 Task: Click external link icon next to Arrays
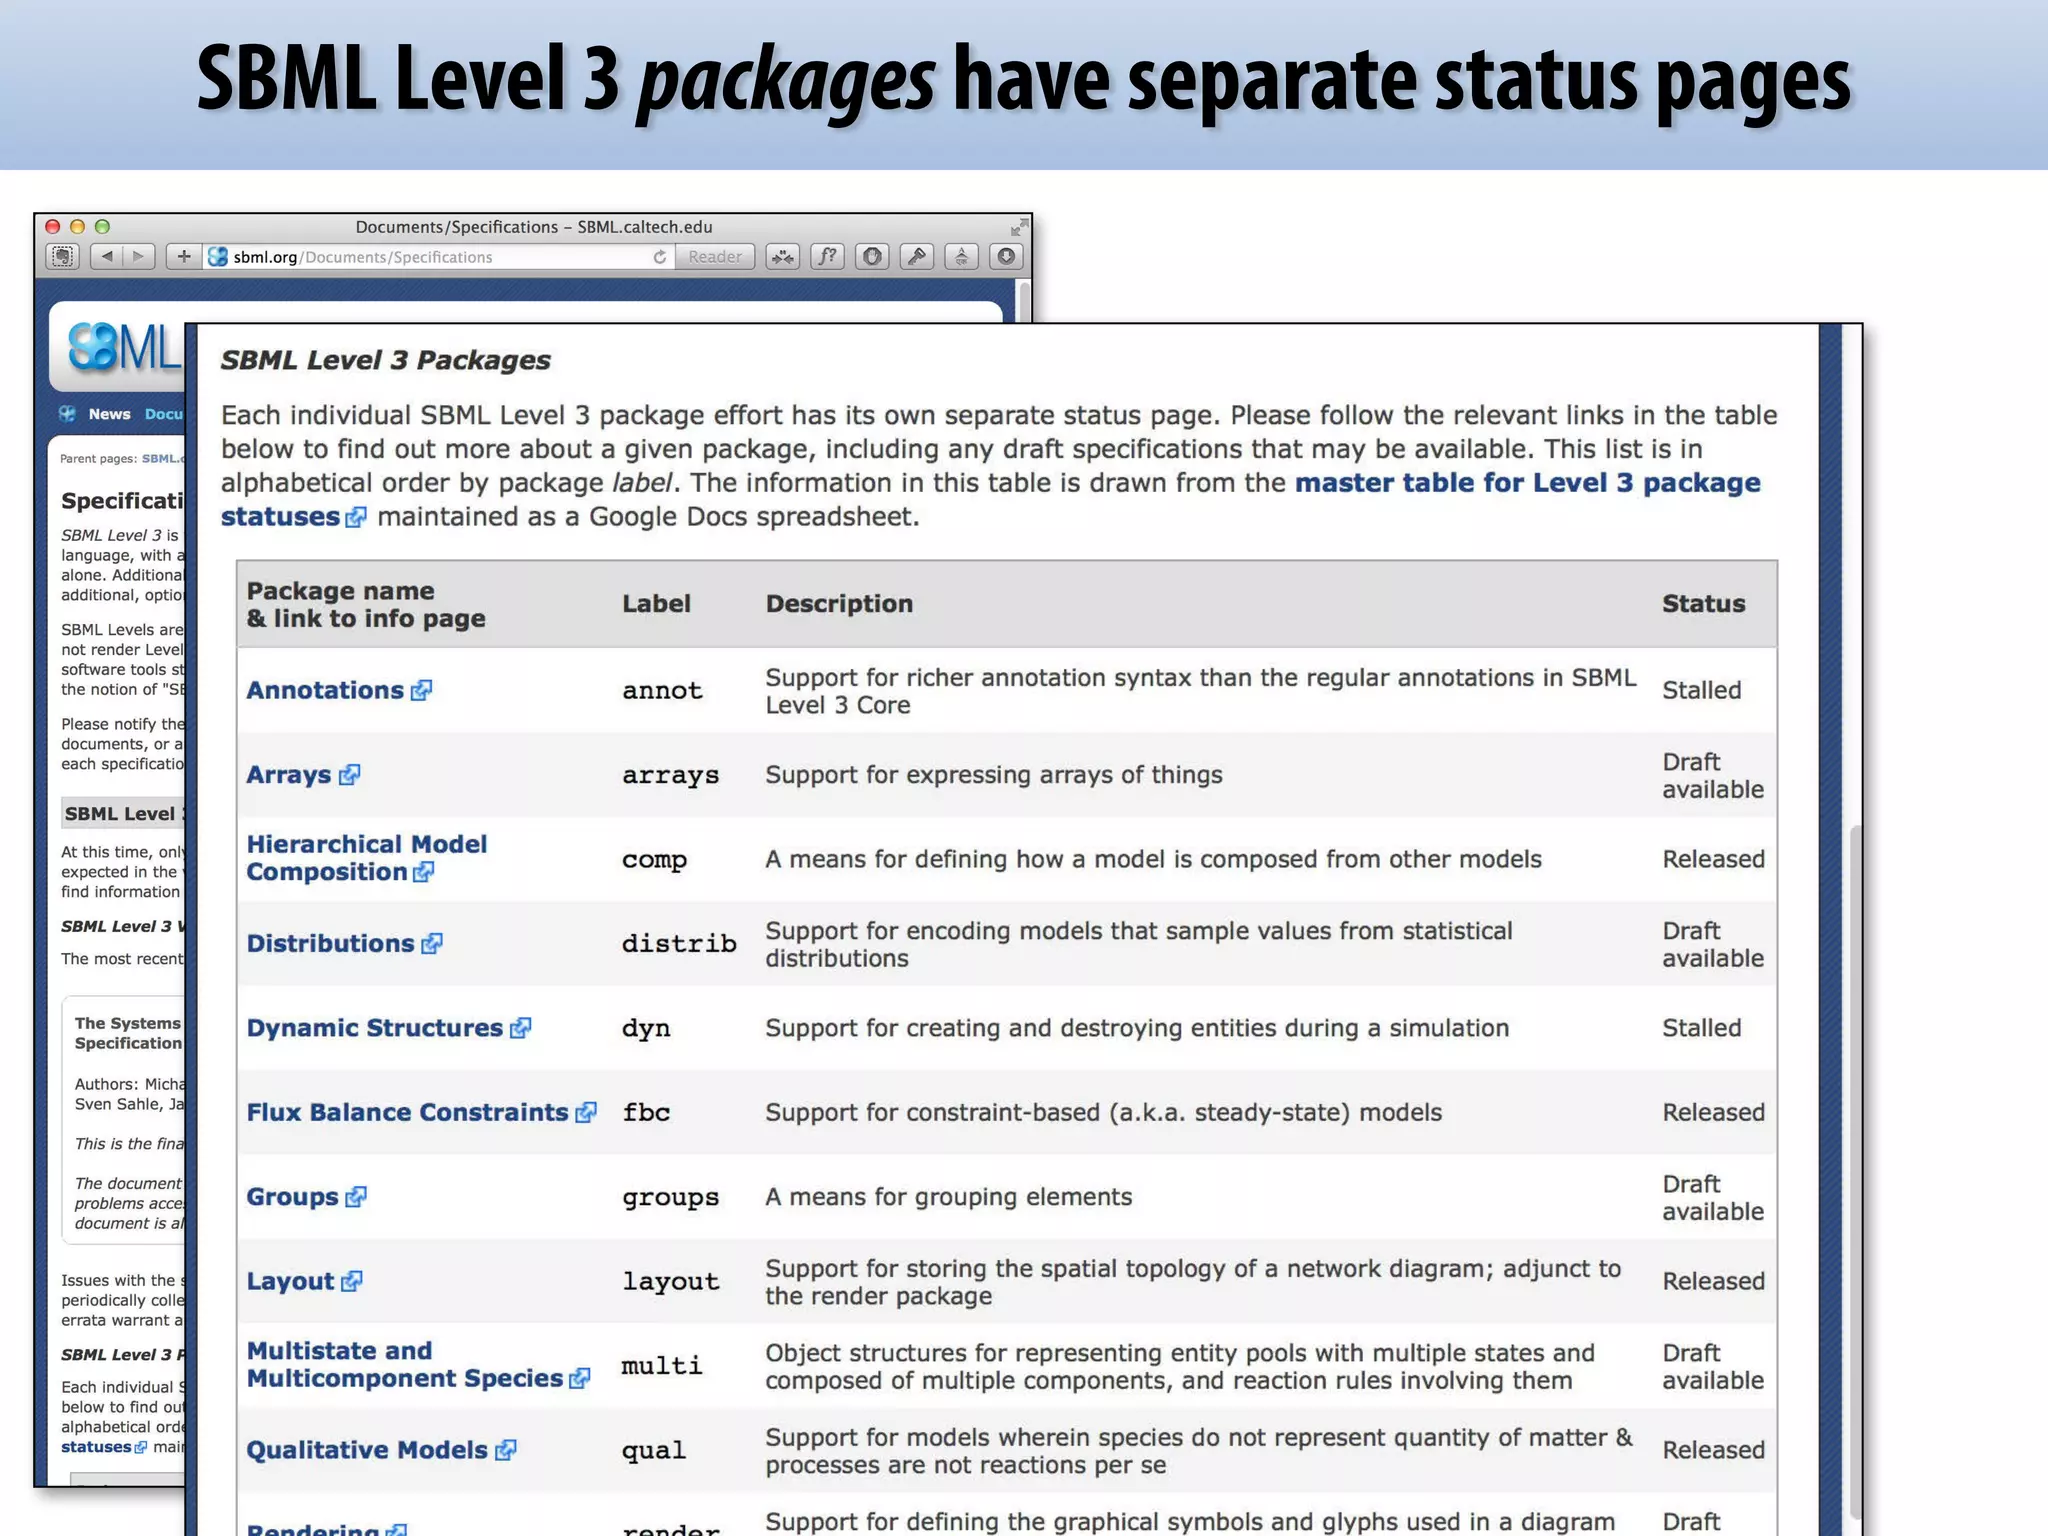click(349, 775)
